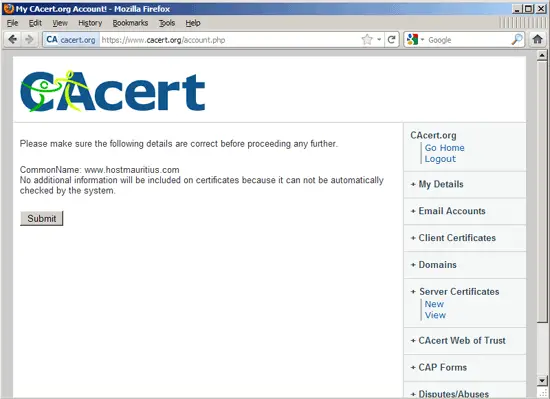
Task: Minimize the Firefox window
Action: pyautogui.click(x=516, y=9)
